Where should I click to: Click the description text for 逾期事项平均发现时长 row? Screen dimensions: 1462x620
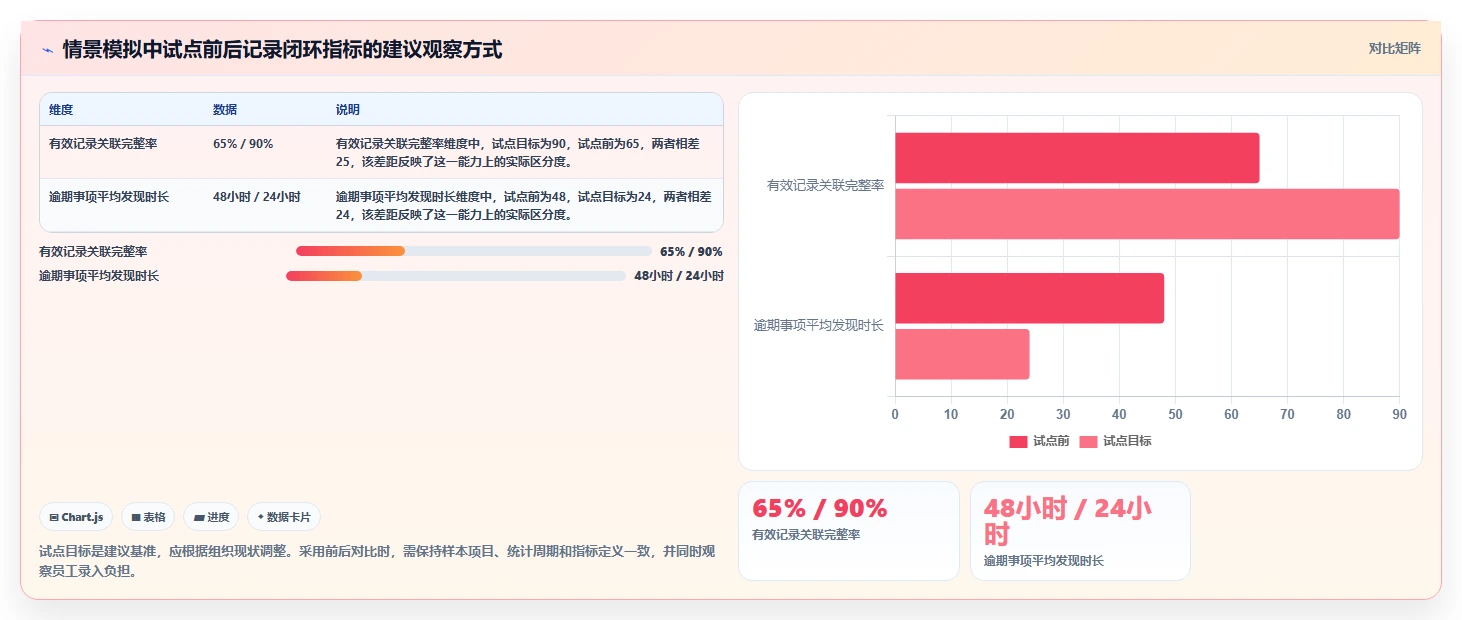pos(523,206)
